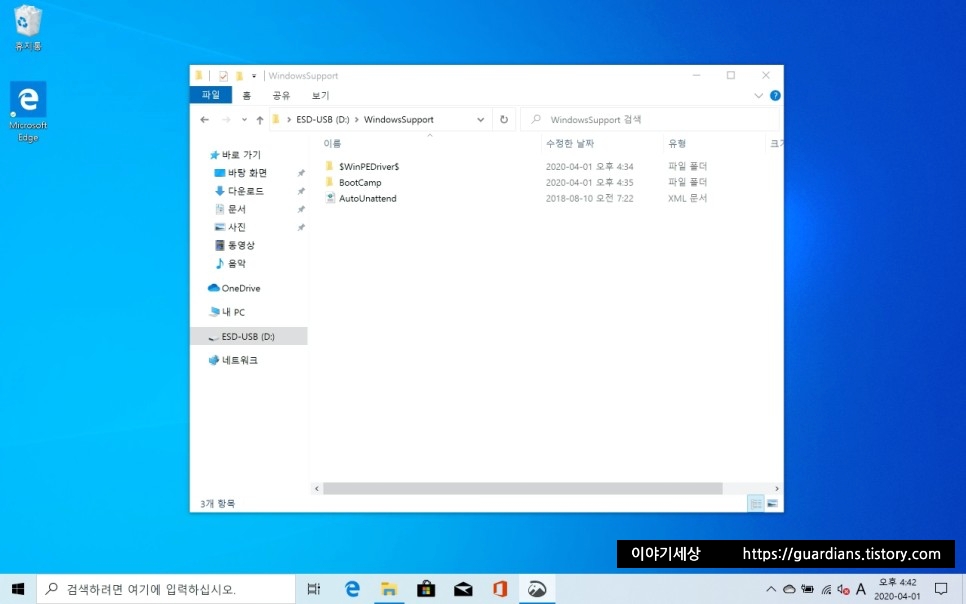The height and width of the screenshot is (604, 966).
Task: Open the address bar history dropdown
Action: [481, 120]
